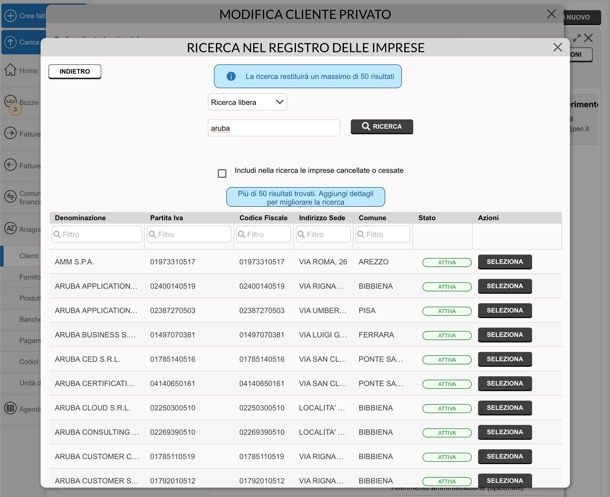Click the info icon in the 50 results notice
This screenshot has height=497, width=610.
pos(231,77)
